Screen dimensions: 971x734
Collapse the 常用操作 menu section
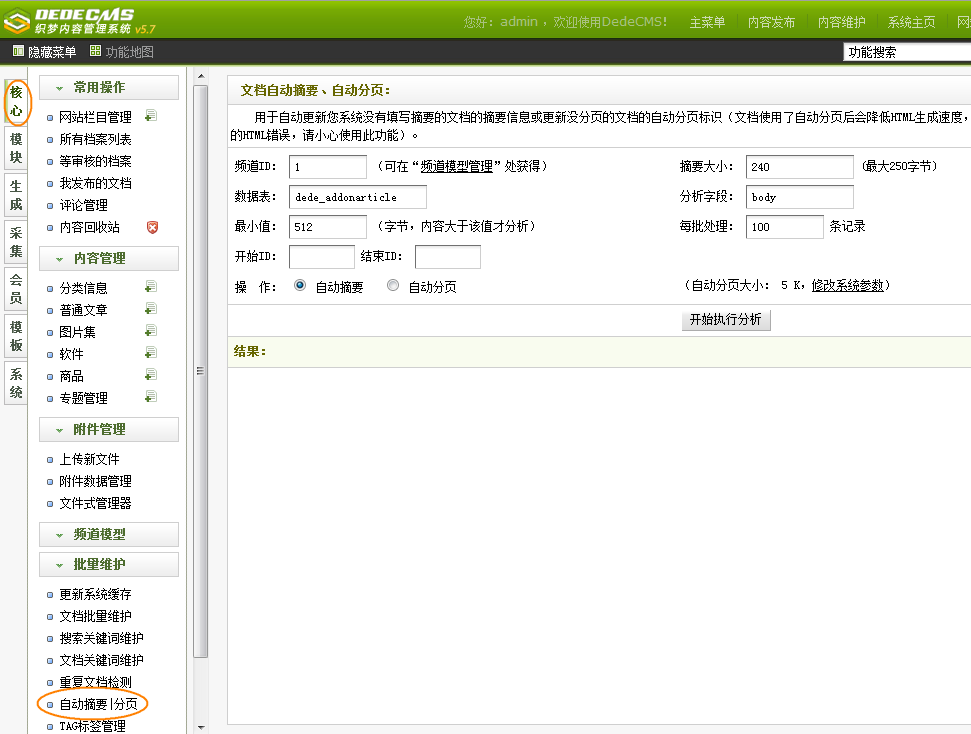(x=109, y=88)
